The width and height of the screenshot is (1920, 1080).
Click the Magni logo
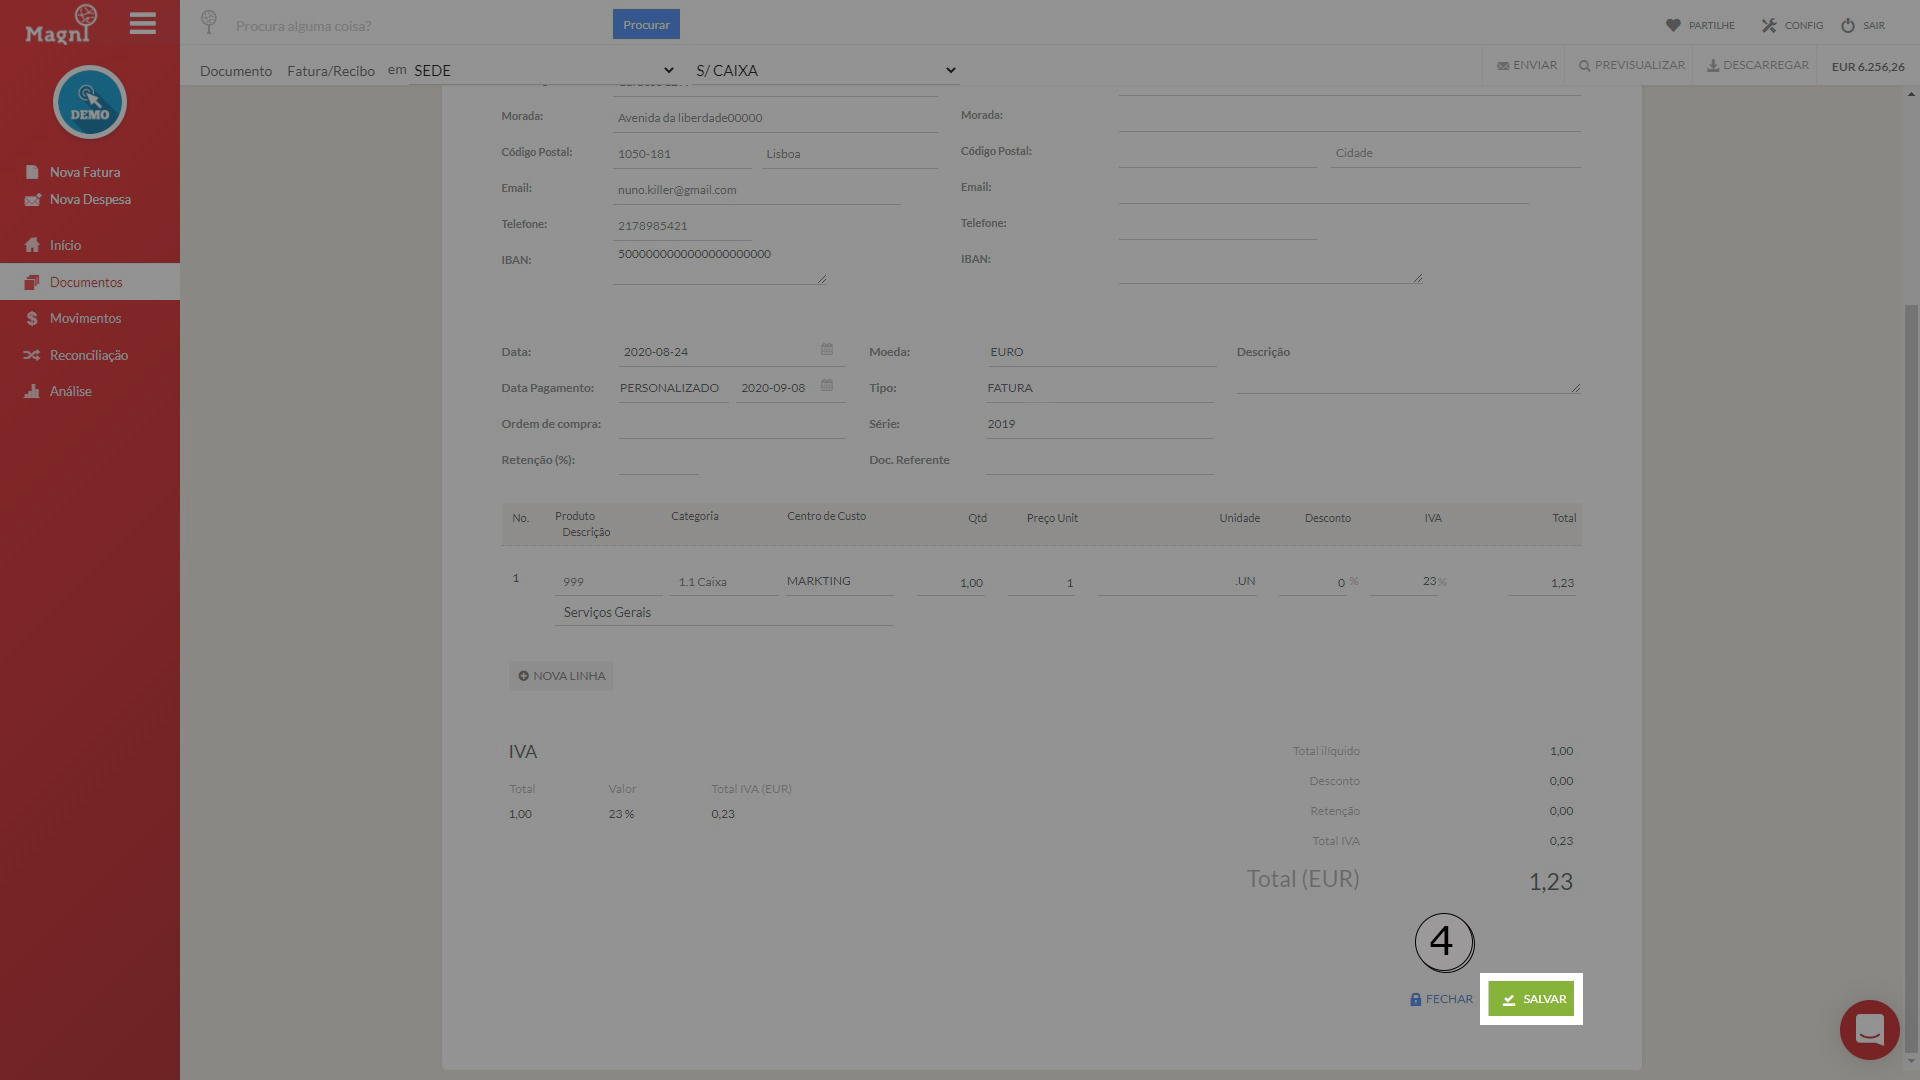click(x=62, y=24)
